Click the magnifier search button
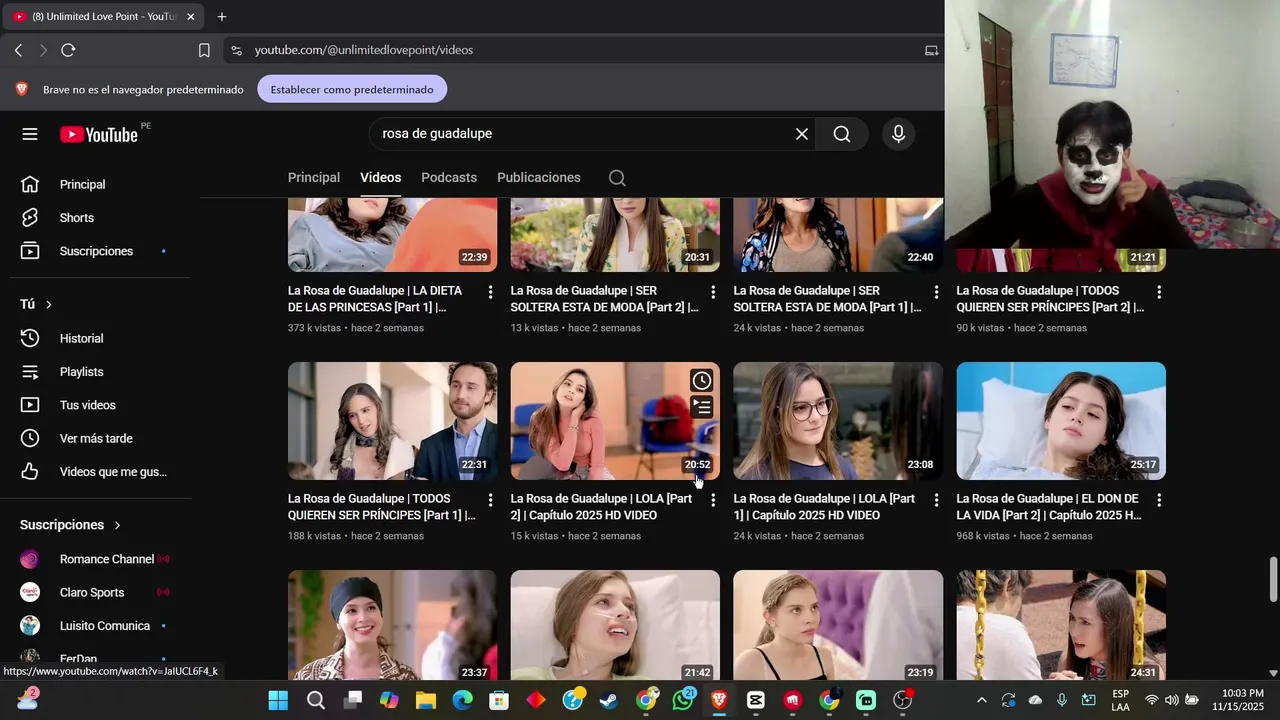 tap(842, 134)
